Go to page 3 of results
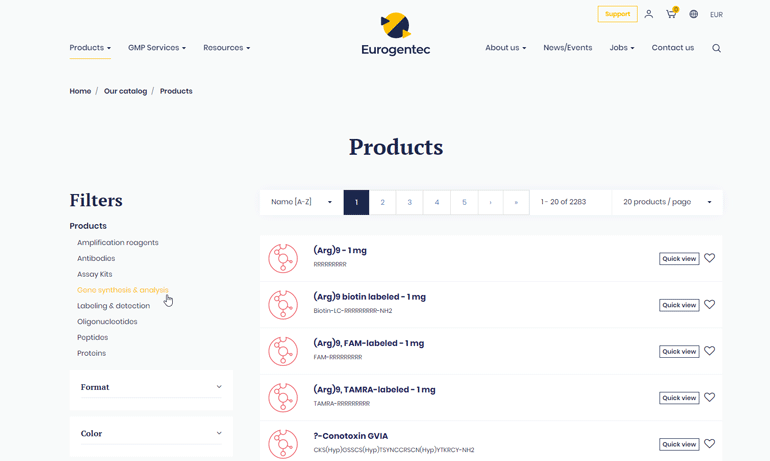The image size is (770, 461). coord(409,202)
